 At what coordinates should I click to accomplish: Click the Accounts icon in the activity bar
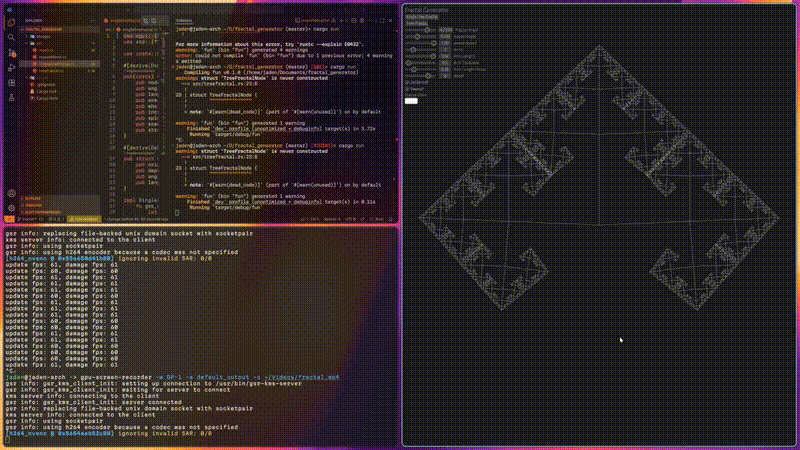[x=11, y=193]
